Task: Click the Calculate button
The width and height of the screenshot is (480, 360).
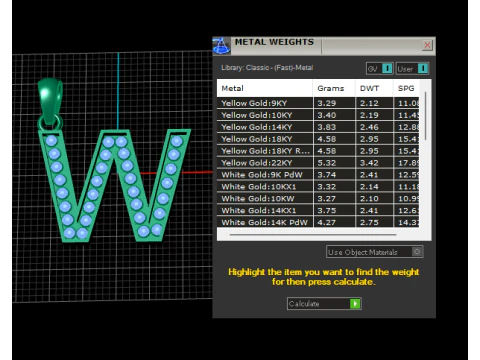Action: 324,304
